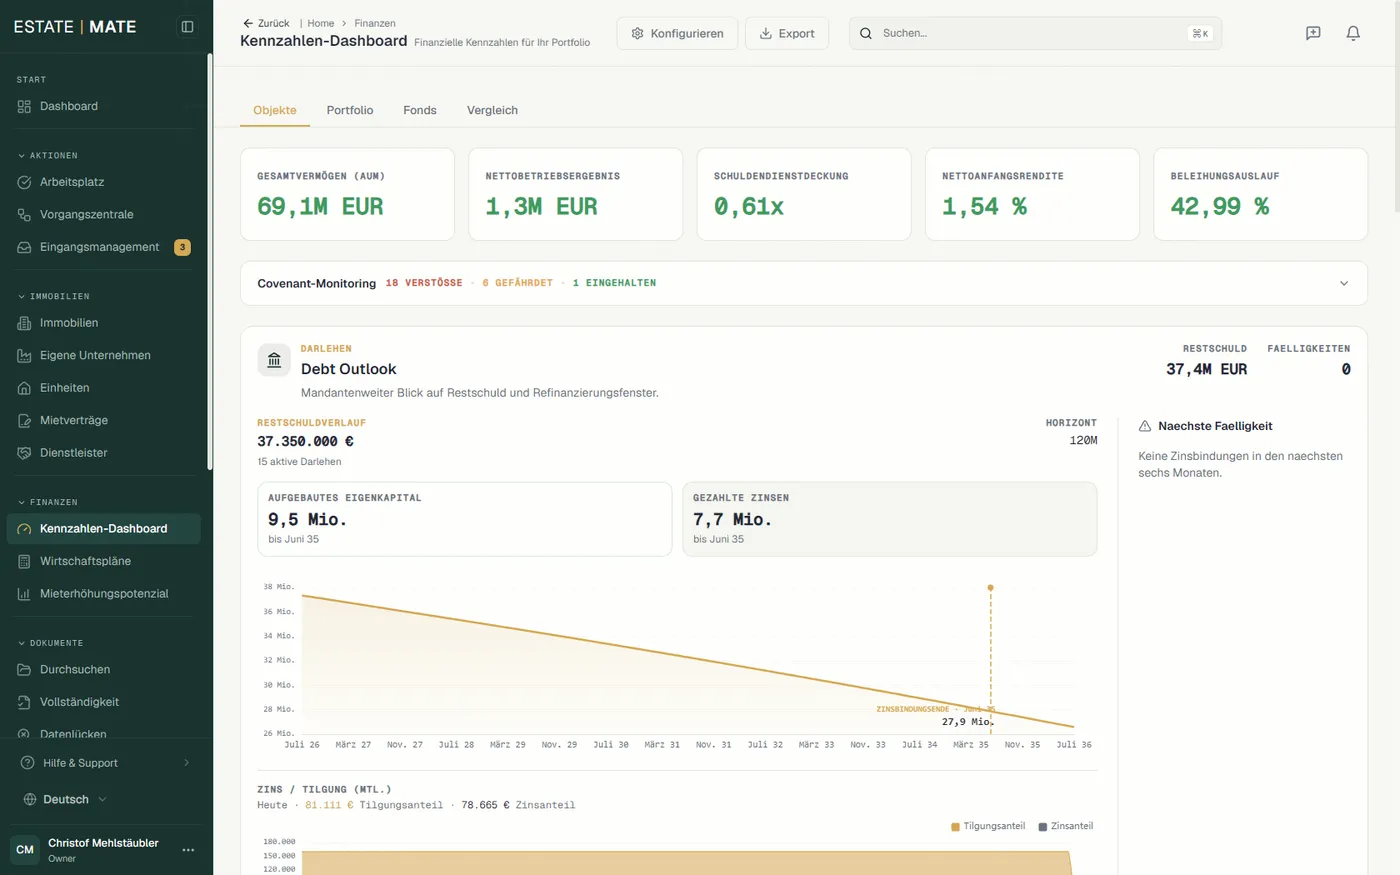Toggle the sidebar collapse icon
Viewport: 1400px width, 875px height.
[187, 27]
